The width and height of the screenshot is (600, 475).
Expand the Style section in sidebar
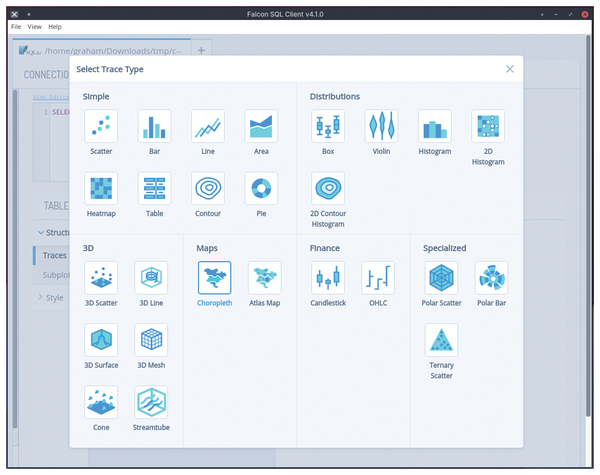click(x=52, y=298)
